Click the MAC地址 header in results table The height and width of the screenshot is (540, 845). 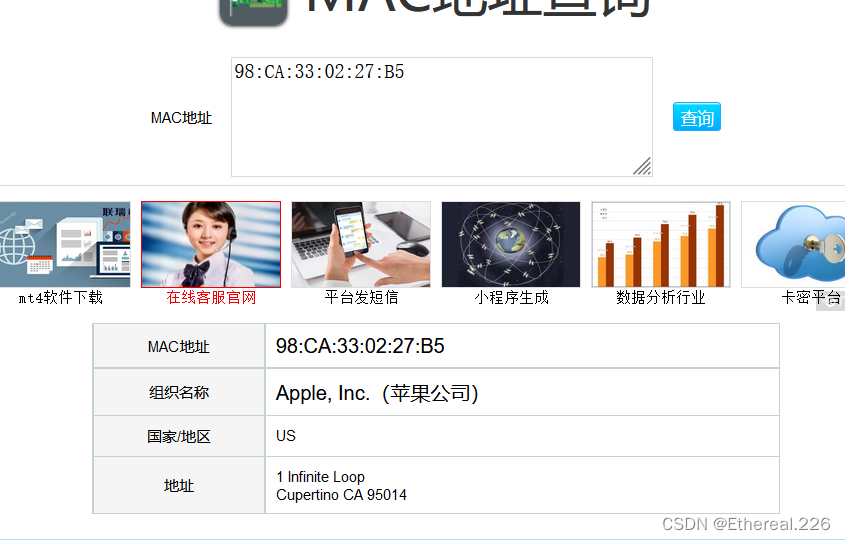tap(179, 347)
